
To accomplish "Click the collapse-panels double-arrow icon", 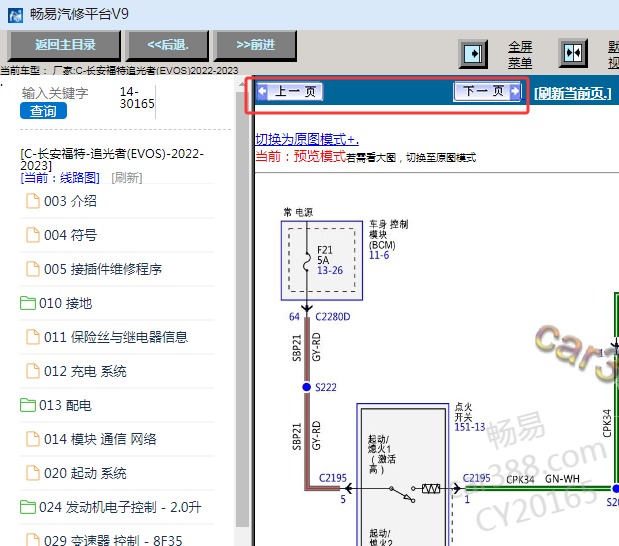I will (573, 53).
